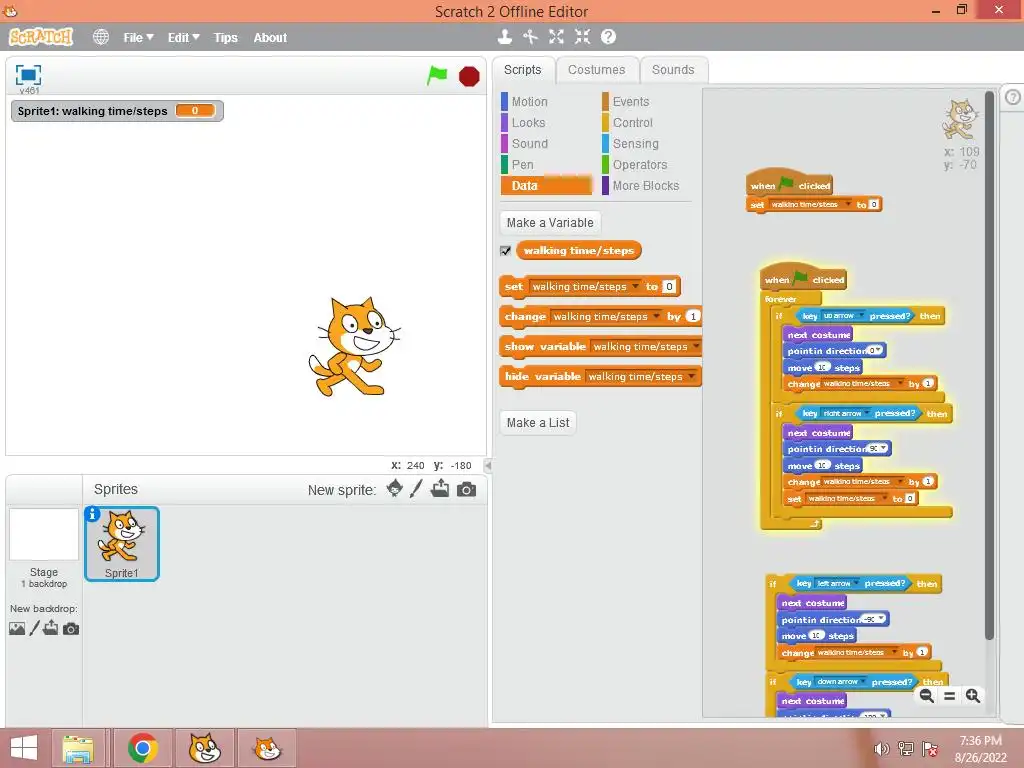Paint a new sprite
This screenshot has width=1024, height=768.
(416, 488)
